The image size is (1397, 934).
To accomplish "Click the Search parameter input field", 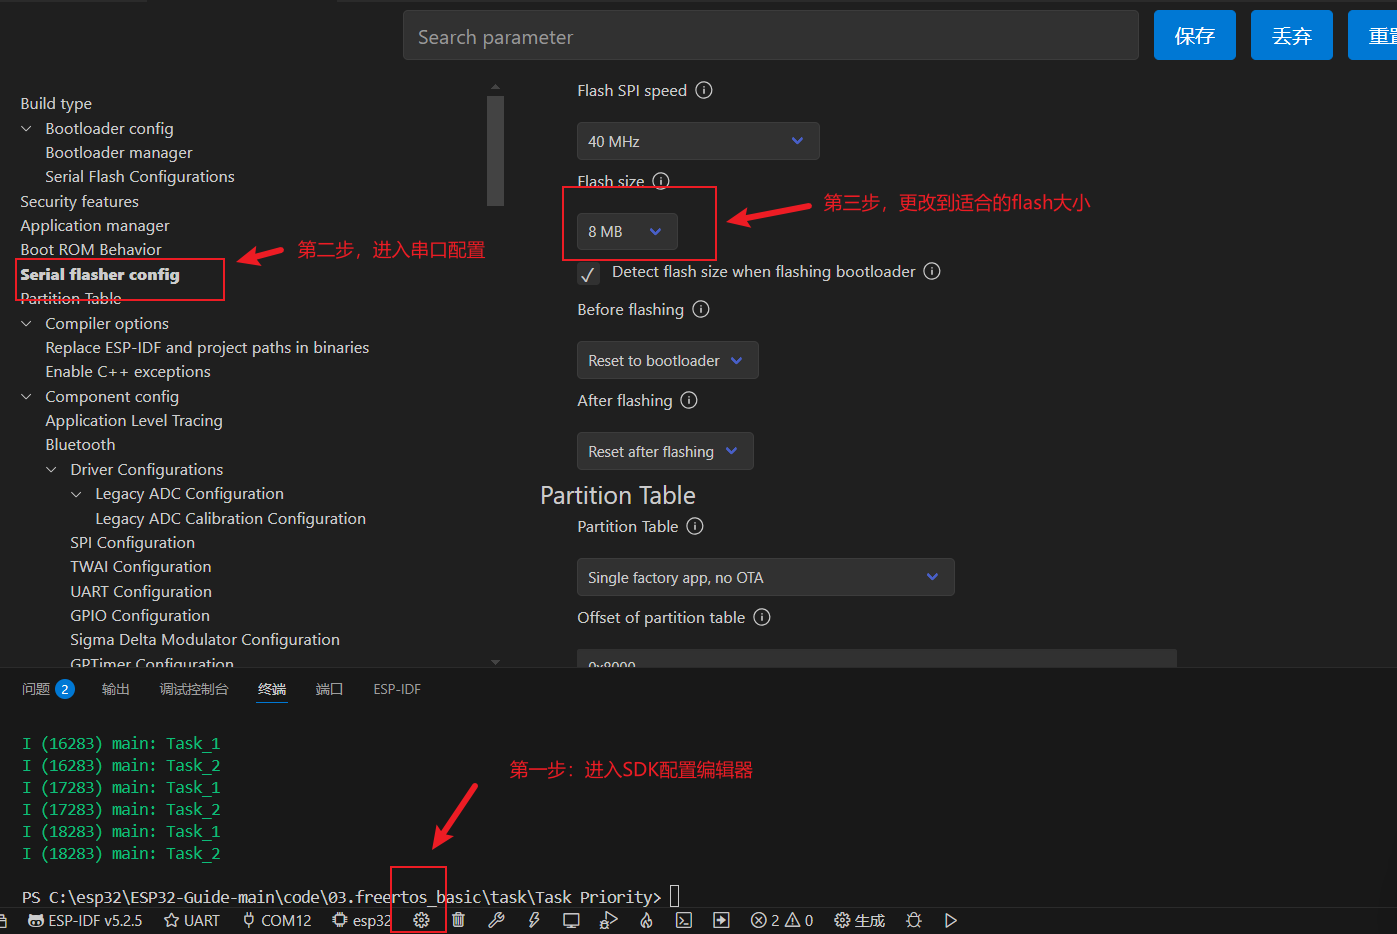I will [x=770, y=35].
